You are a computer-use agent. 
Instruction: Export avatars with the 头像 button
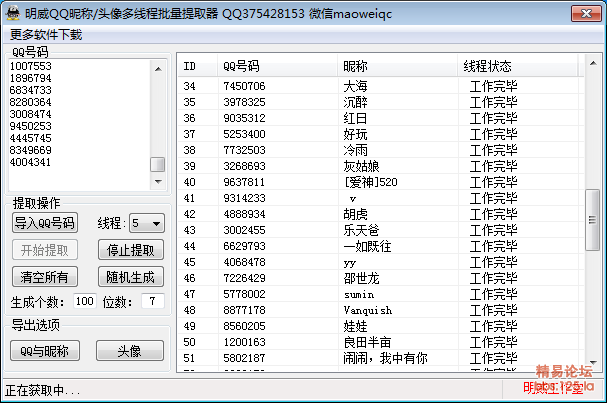point(130,351)
